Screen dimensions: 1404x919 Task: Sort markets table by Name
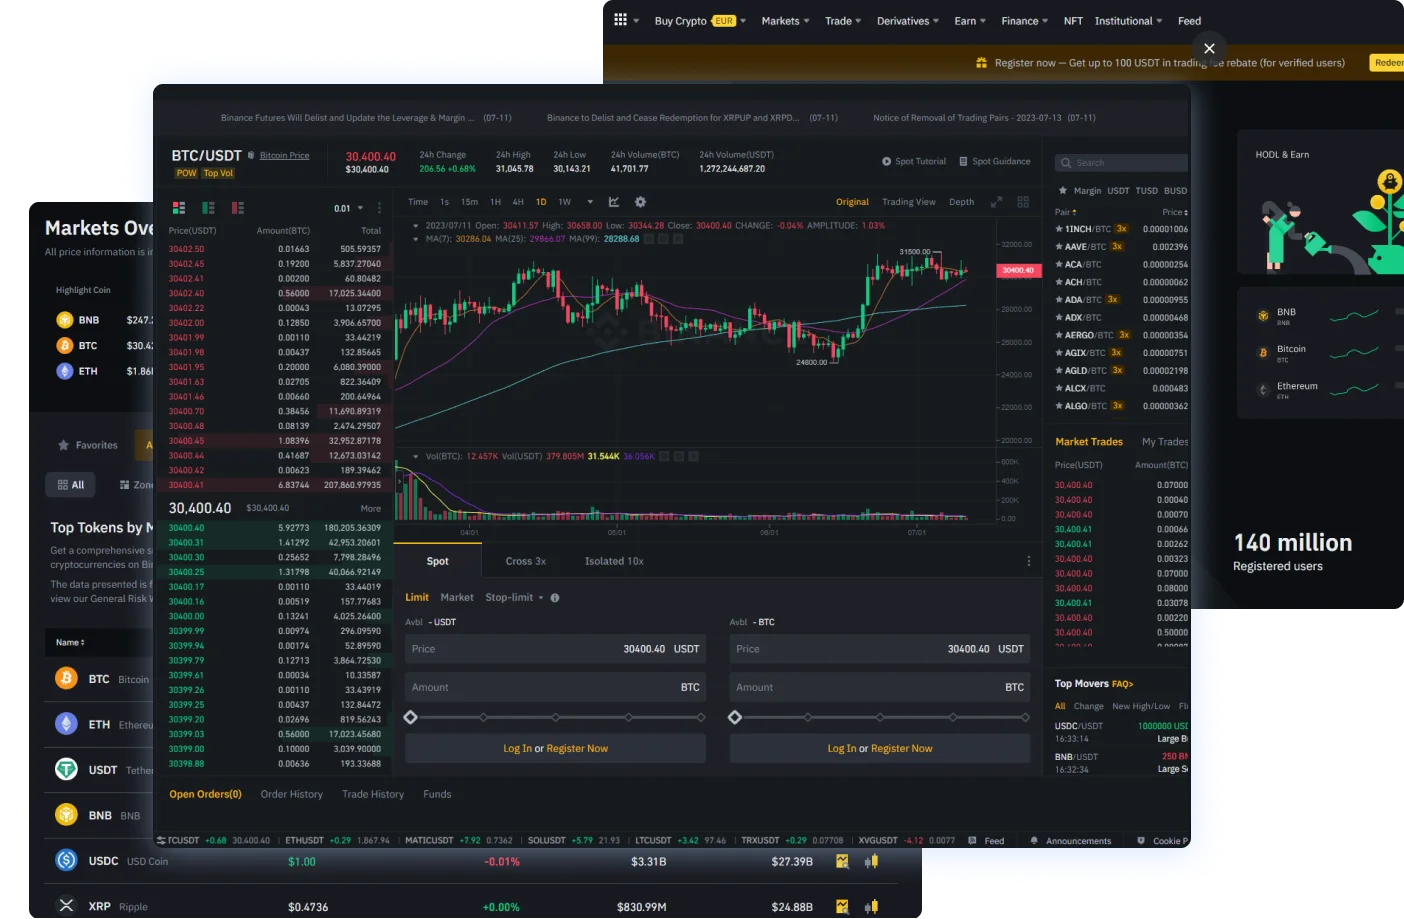pyautogui.click(x=70, y=642)
